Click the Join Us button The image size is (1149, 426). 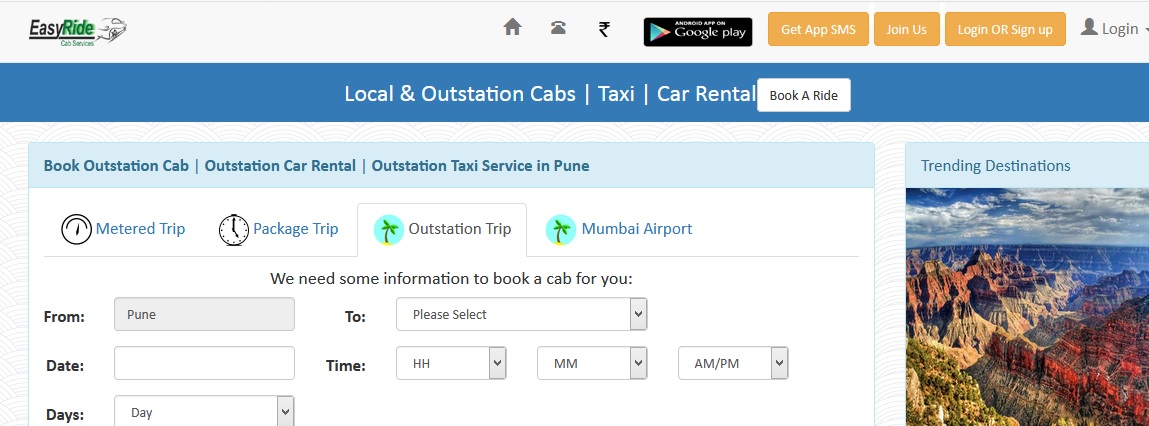click(x=906, y=29)
